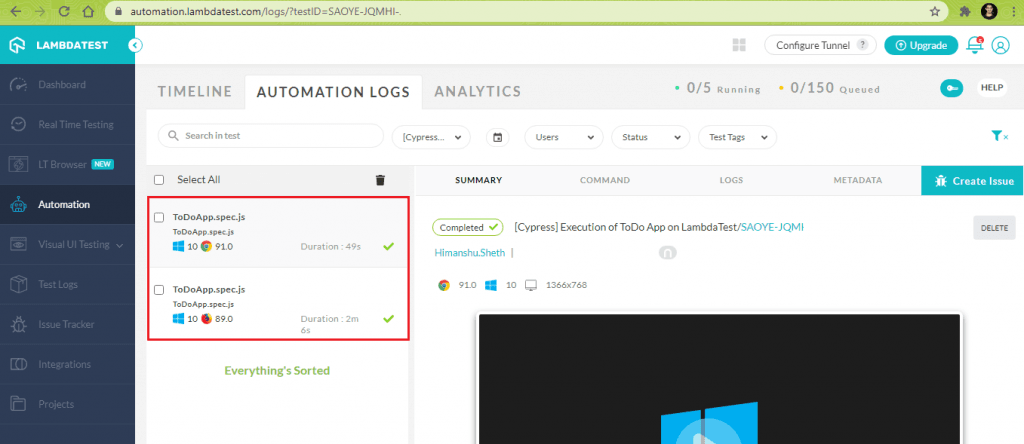Click the Automation robot icon

click(19, 204)
